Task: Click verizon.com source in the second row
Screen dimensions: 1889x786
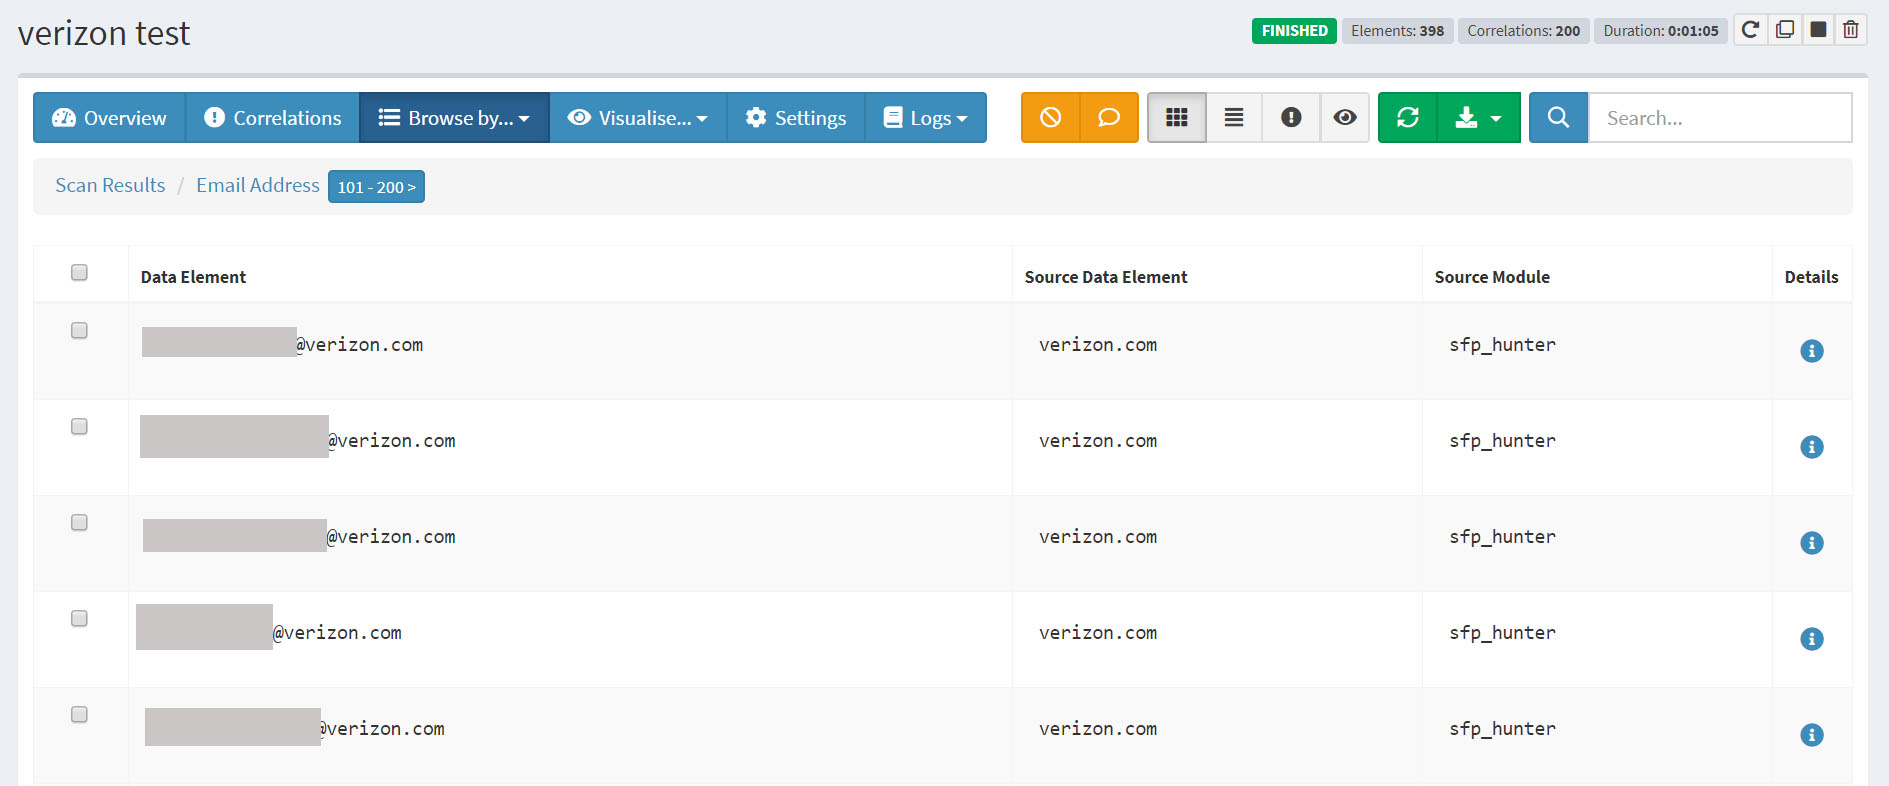Action: [1098, 441]
